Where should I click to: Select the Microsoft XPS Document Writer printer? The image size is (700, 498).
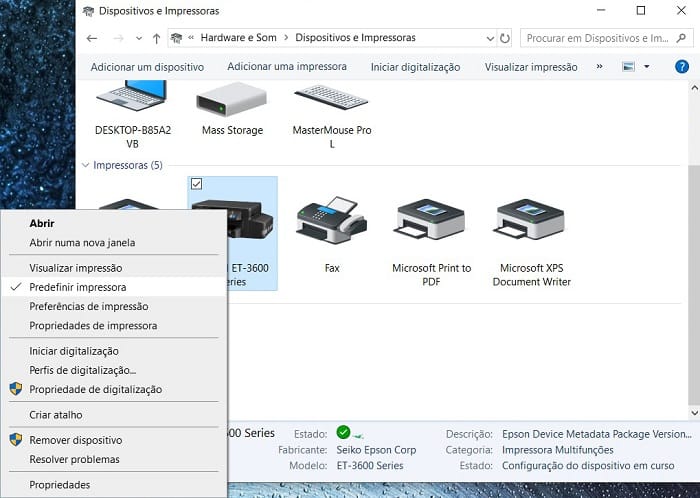tap(529, 219)
